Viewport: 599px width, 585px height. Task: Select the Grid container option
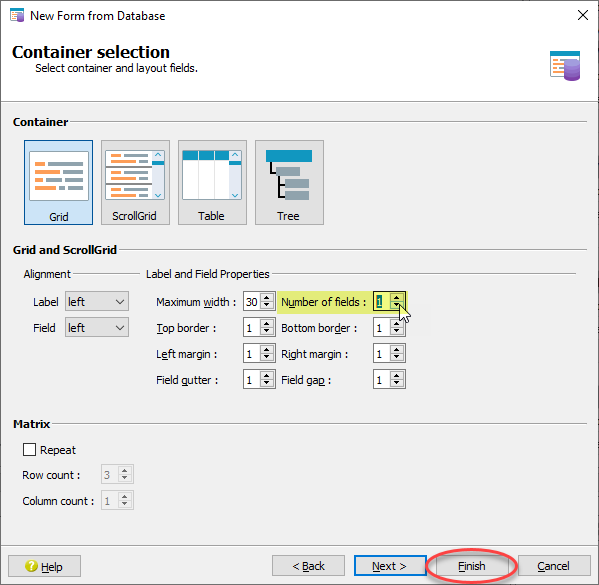[58, 182]
